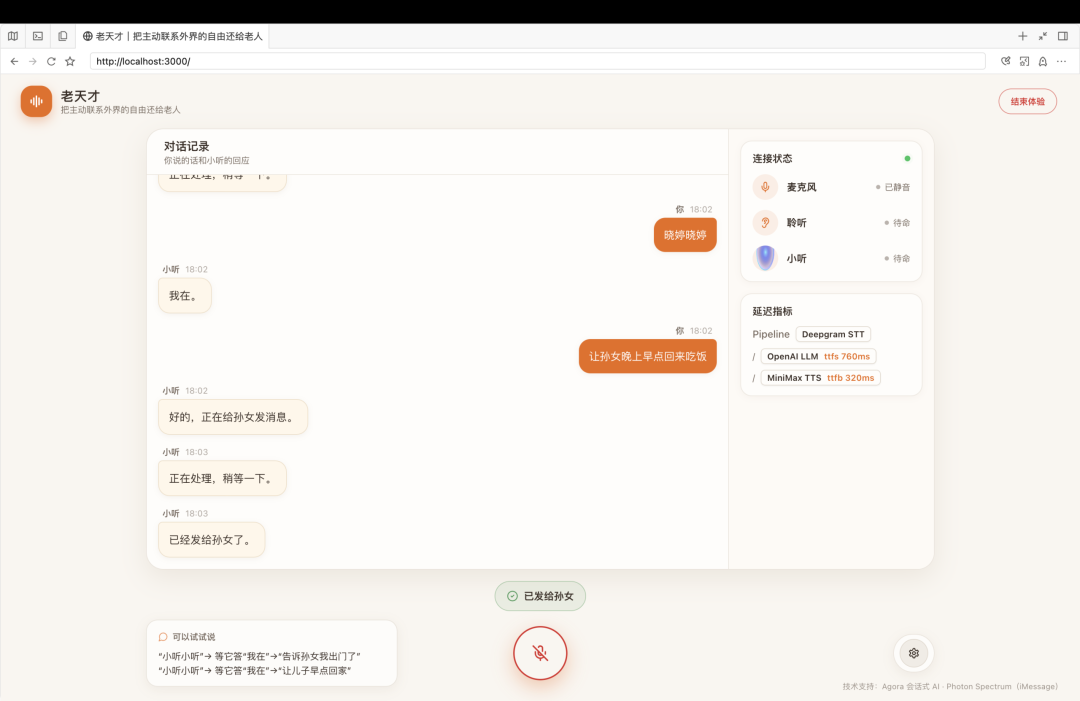1080x701 pixels.
Task: Click the OpenAI LLM ttfs 760ms chip
Action: click(818, 356)
